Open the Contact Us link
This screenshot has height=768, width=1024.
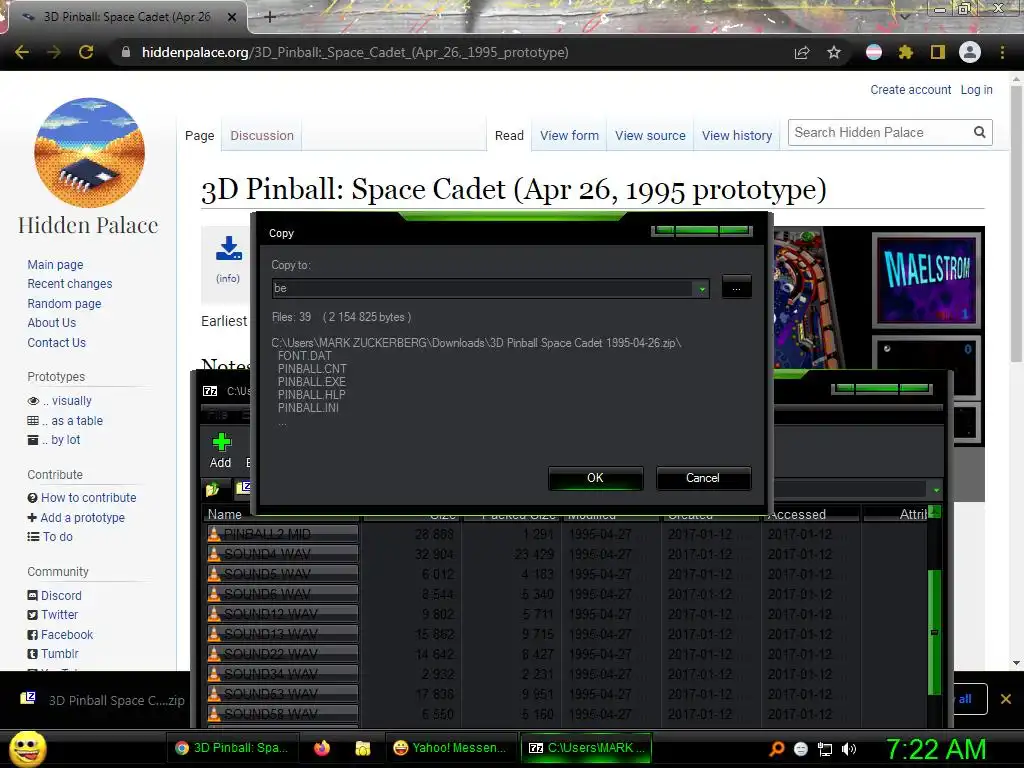tap(56, 342)
